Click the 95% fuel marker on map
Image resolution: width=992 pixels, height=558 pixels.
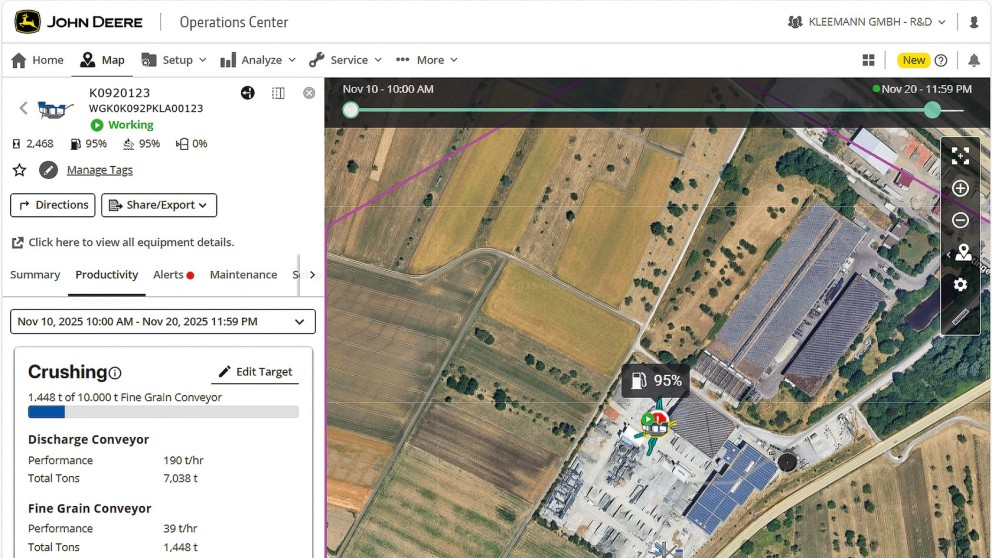pos(655,381)
